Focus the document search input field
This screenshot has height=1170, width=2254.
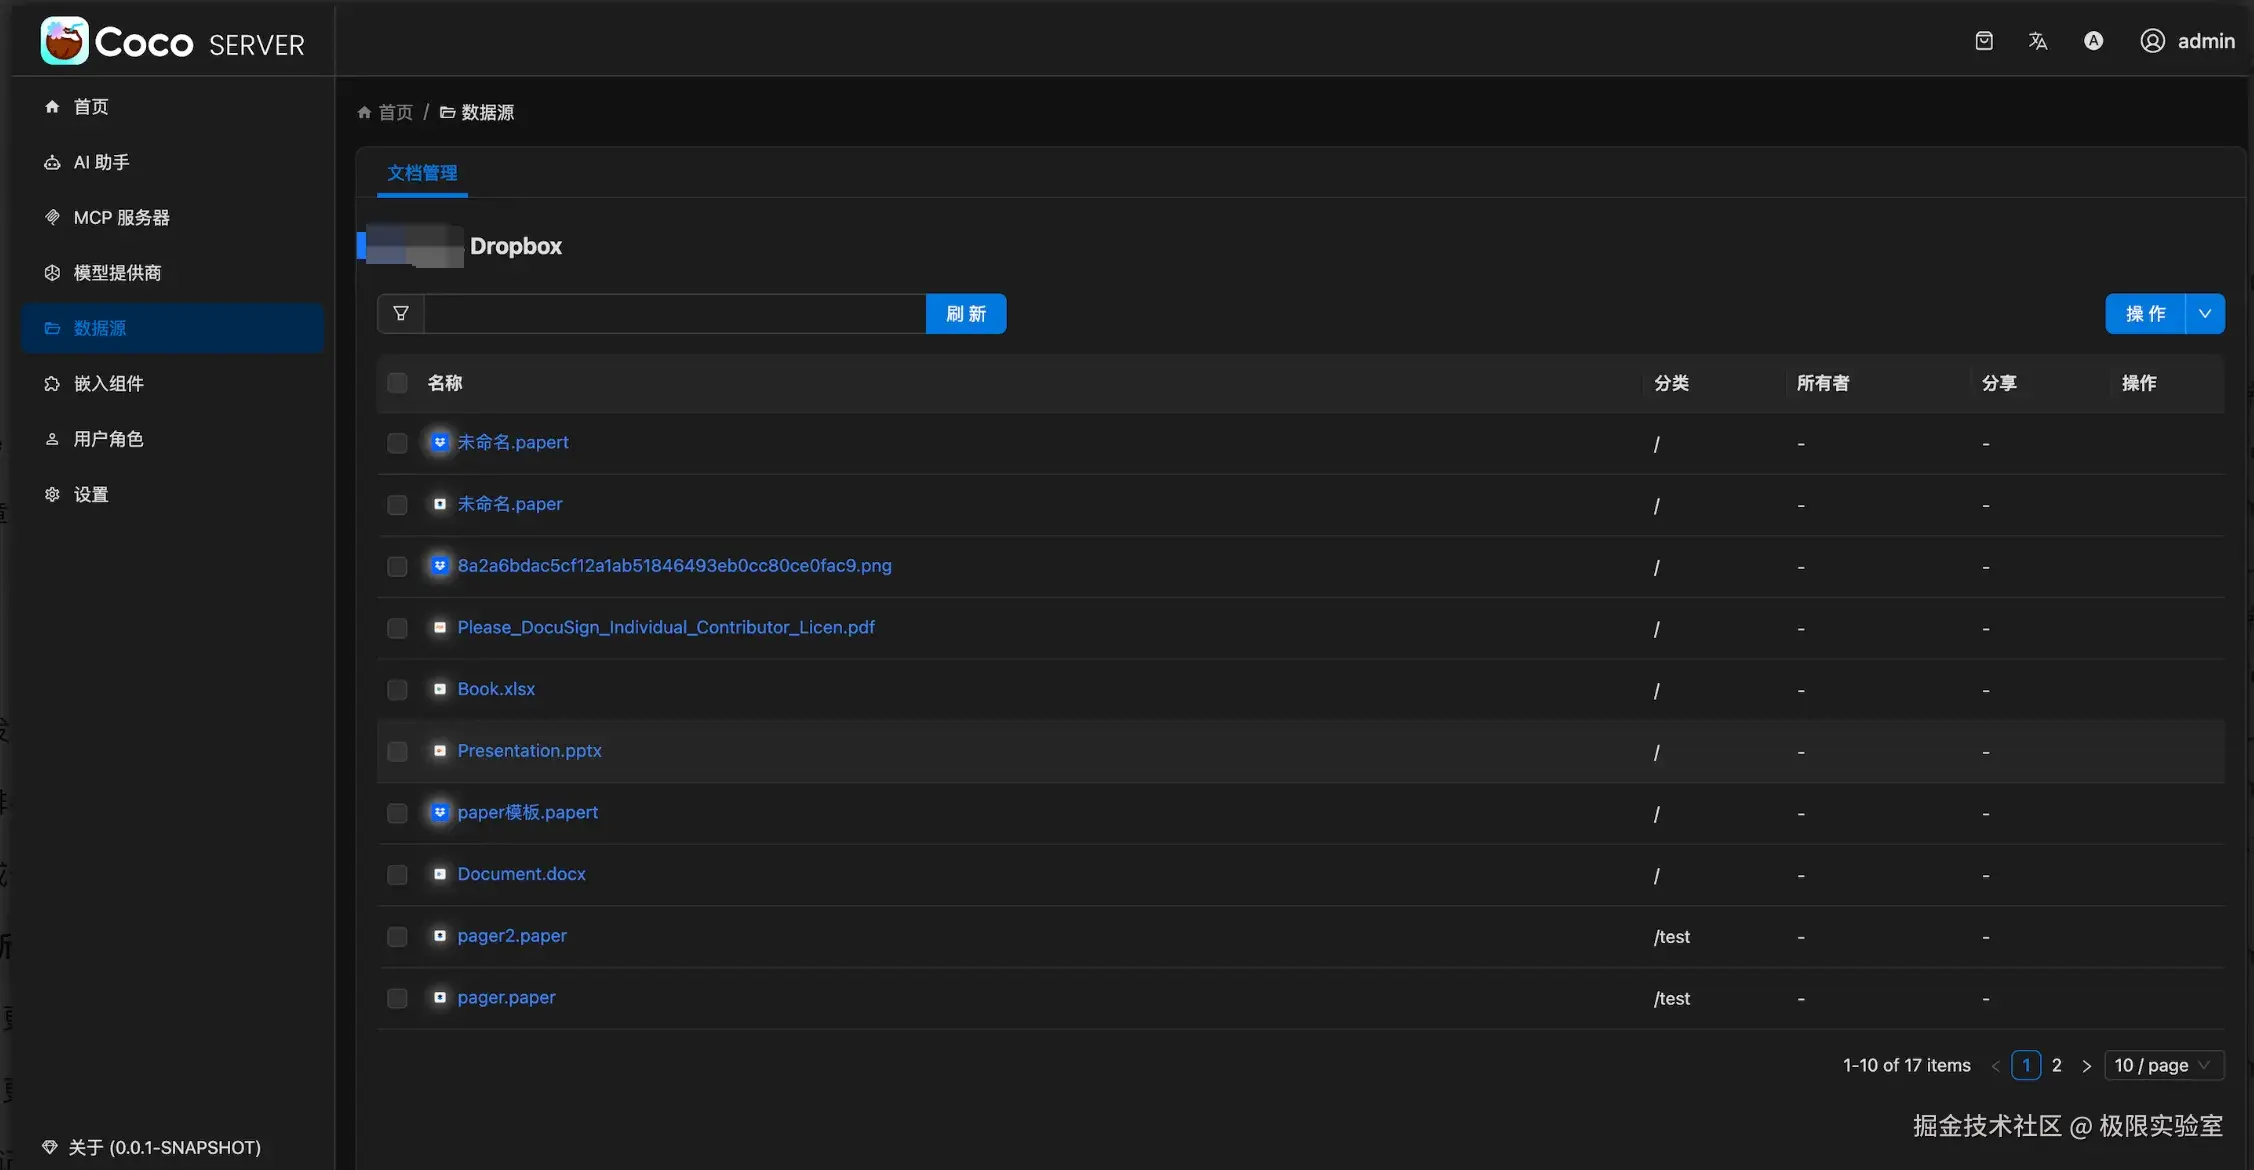(x=675, y=314)
